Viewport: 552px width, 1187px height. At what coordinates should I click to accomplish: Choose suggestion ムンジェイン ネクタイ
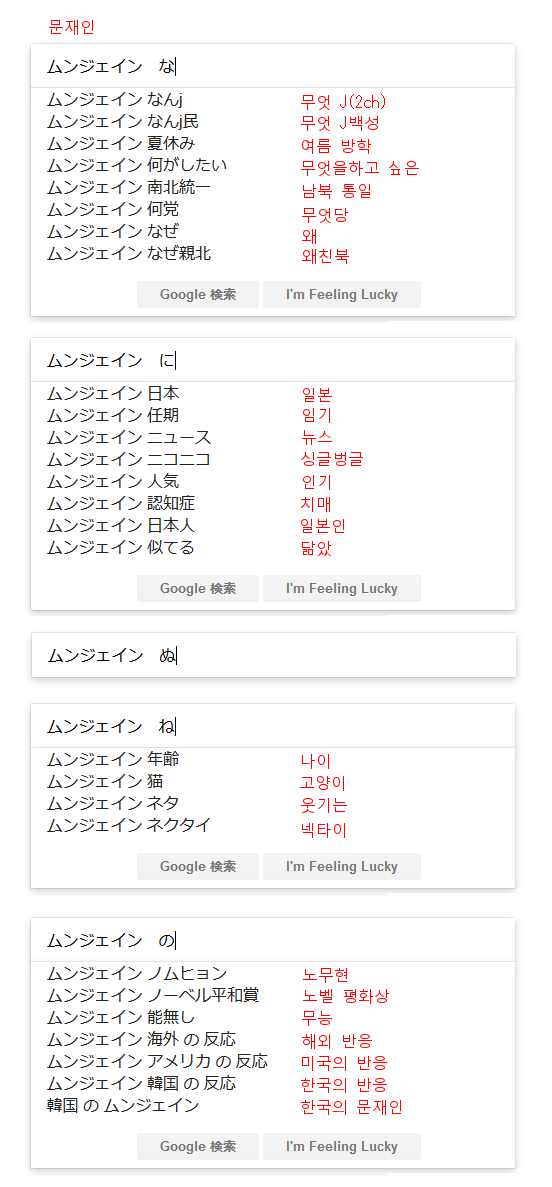pos(129,825)
